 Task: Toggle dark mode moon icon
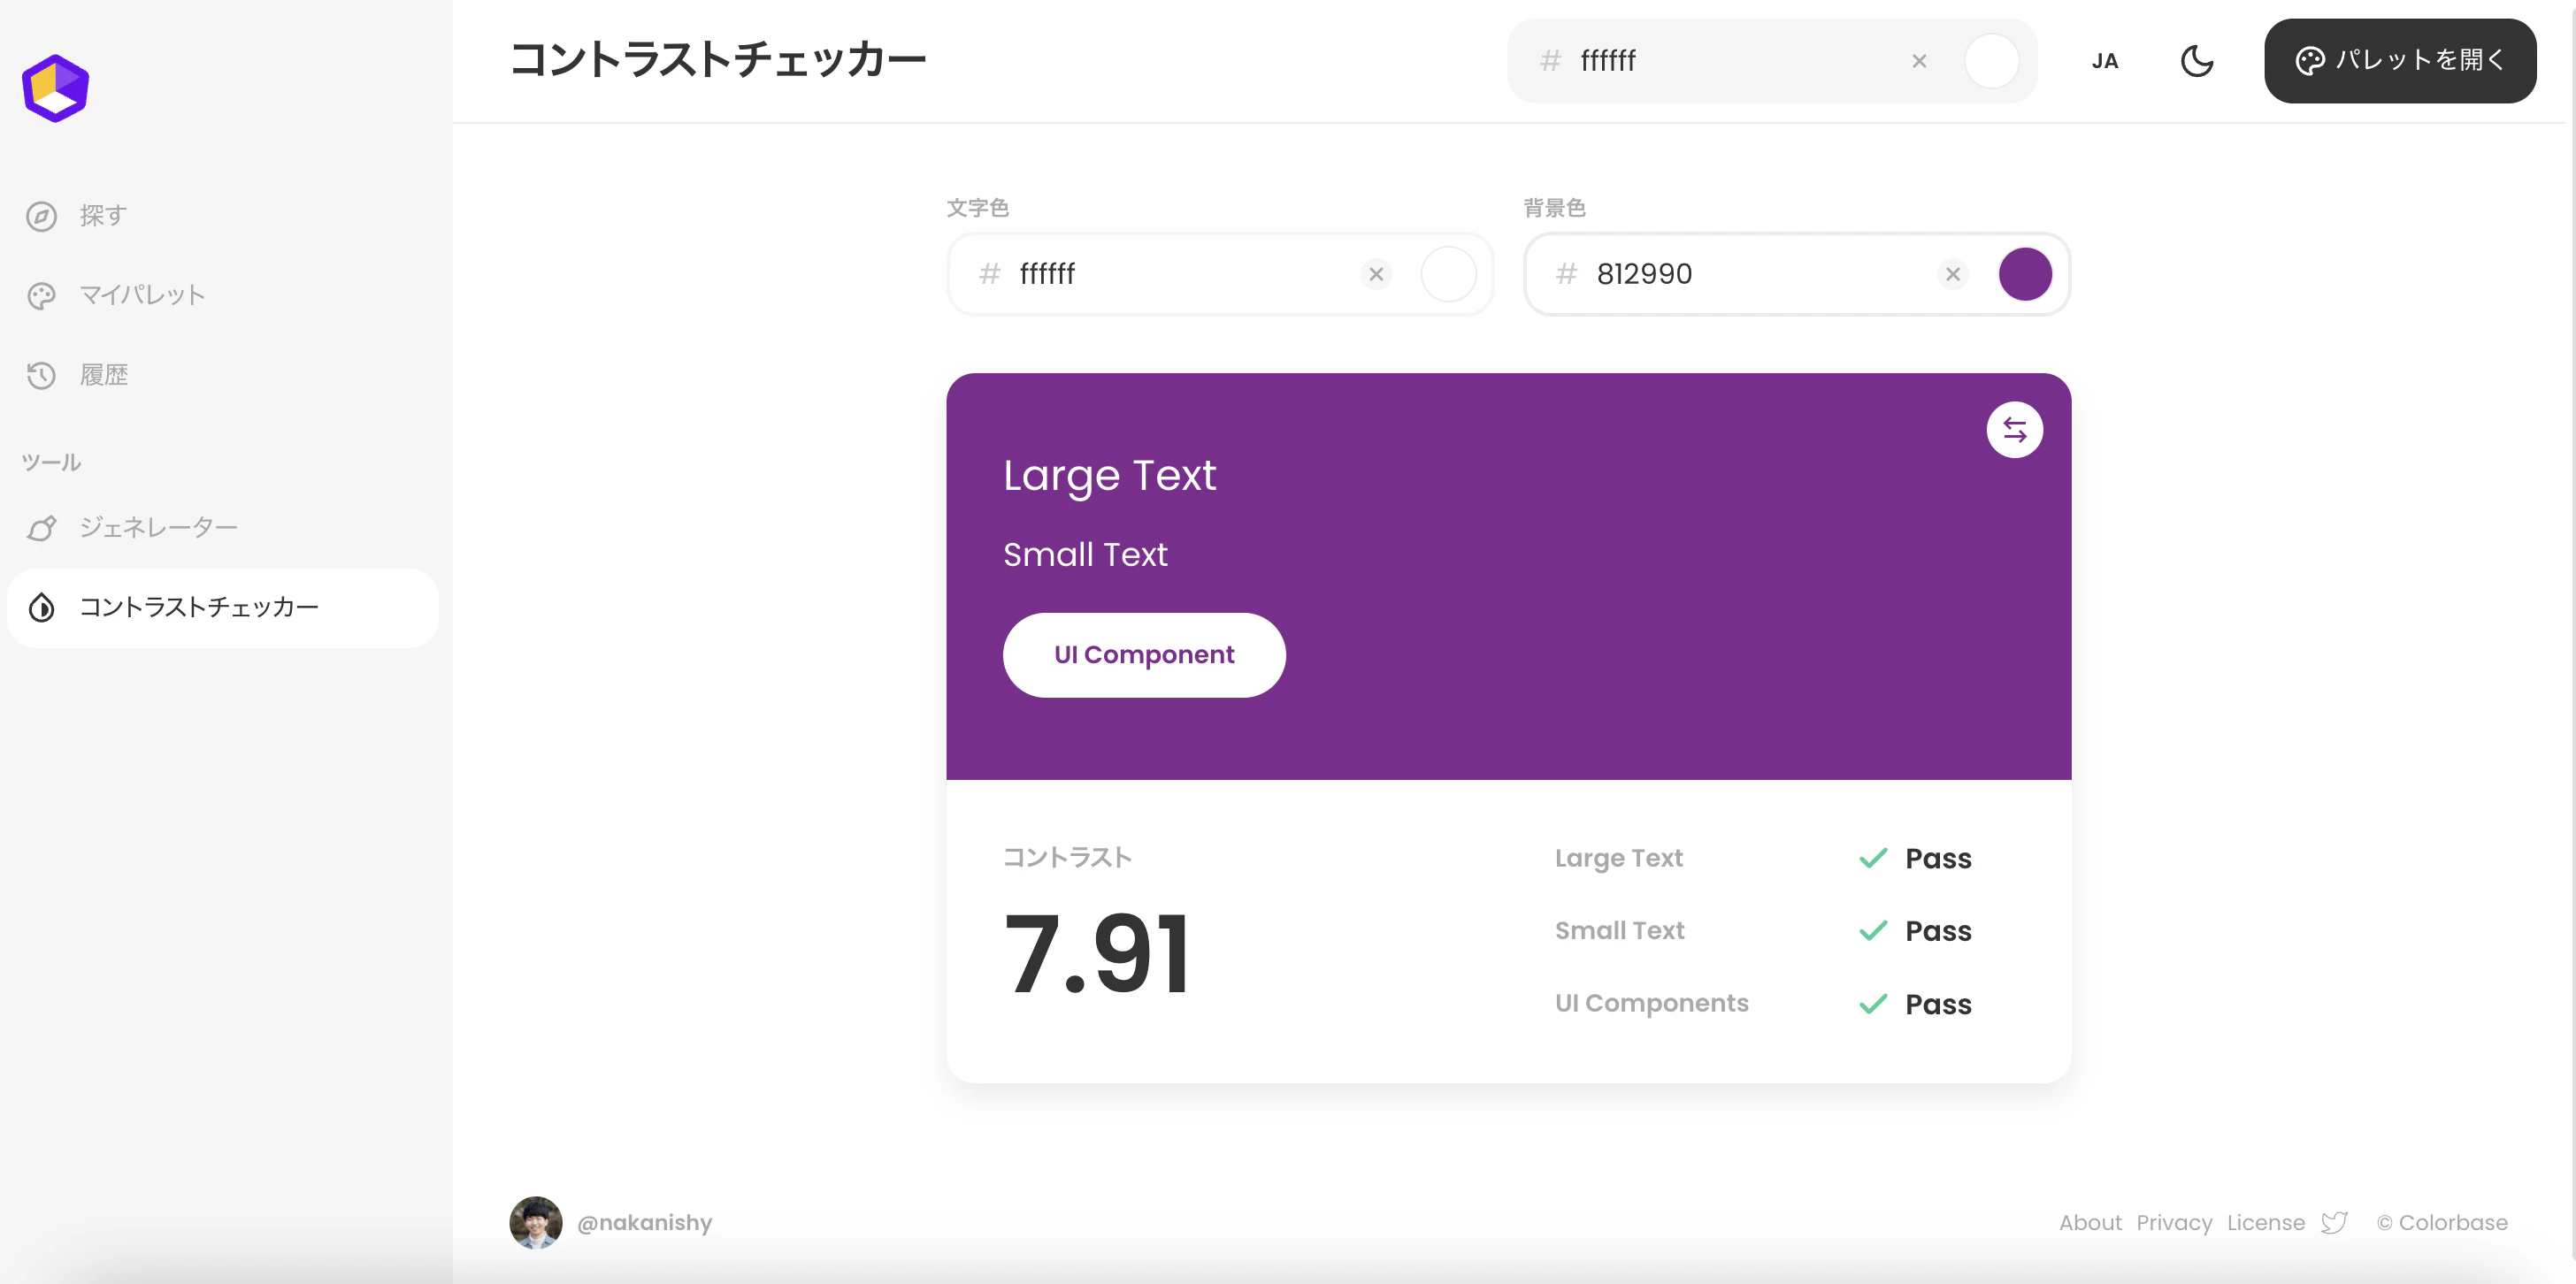point(2197,61)
